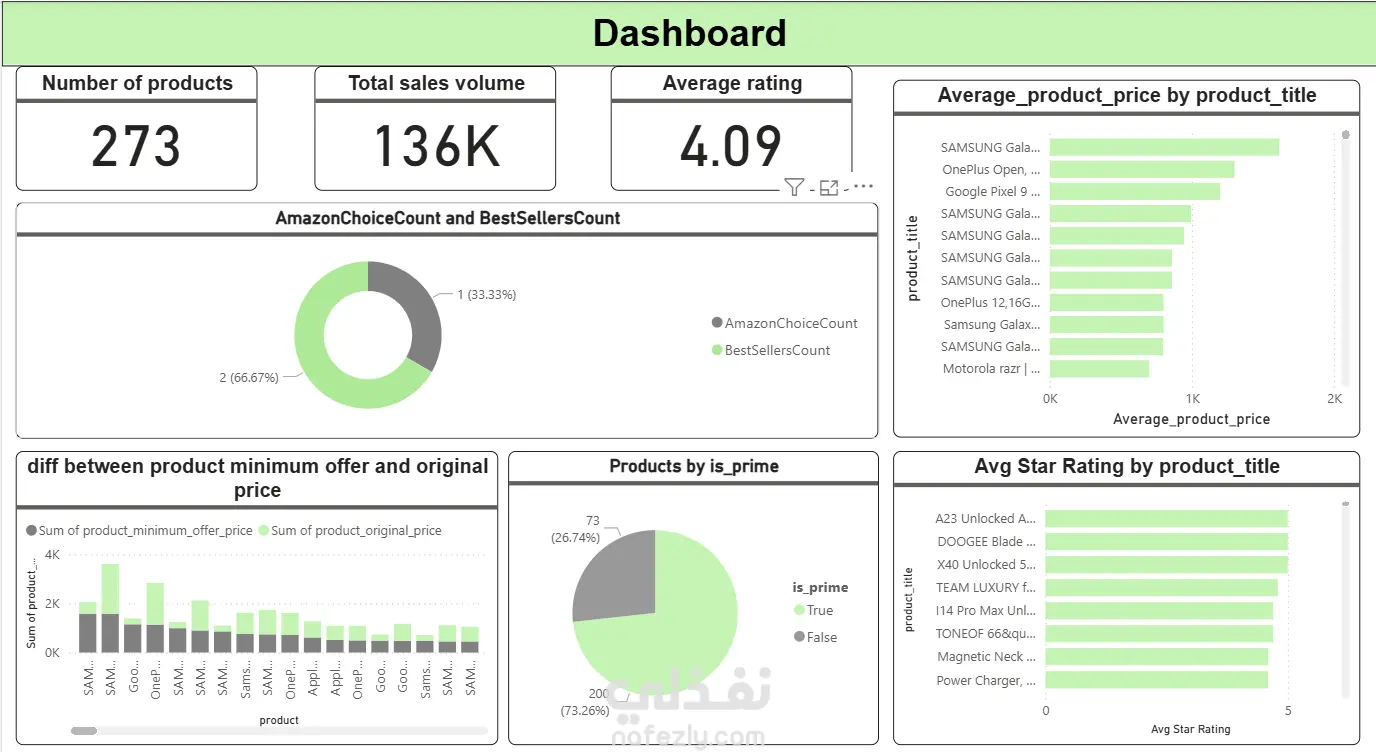This screenshot has height=752, width=1376.
Task: Click the 'Products by is_prime' title
Action: (694, 466)
